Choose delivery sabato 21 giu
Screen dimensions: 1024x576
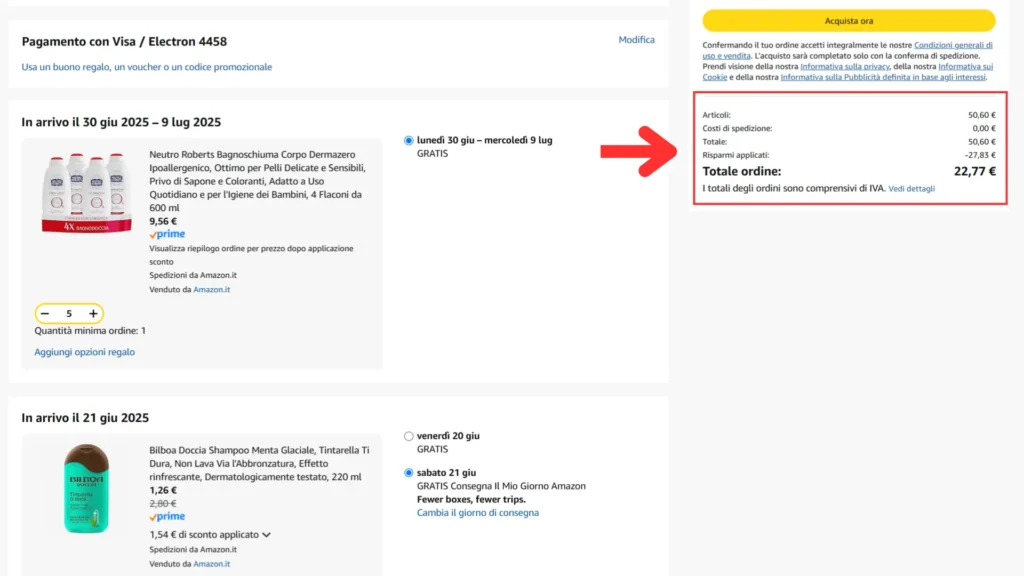[x=409, y=473]
